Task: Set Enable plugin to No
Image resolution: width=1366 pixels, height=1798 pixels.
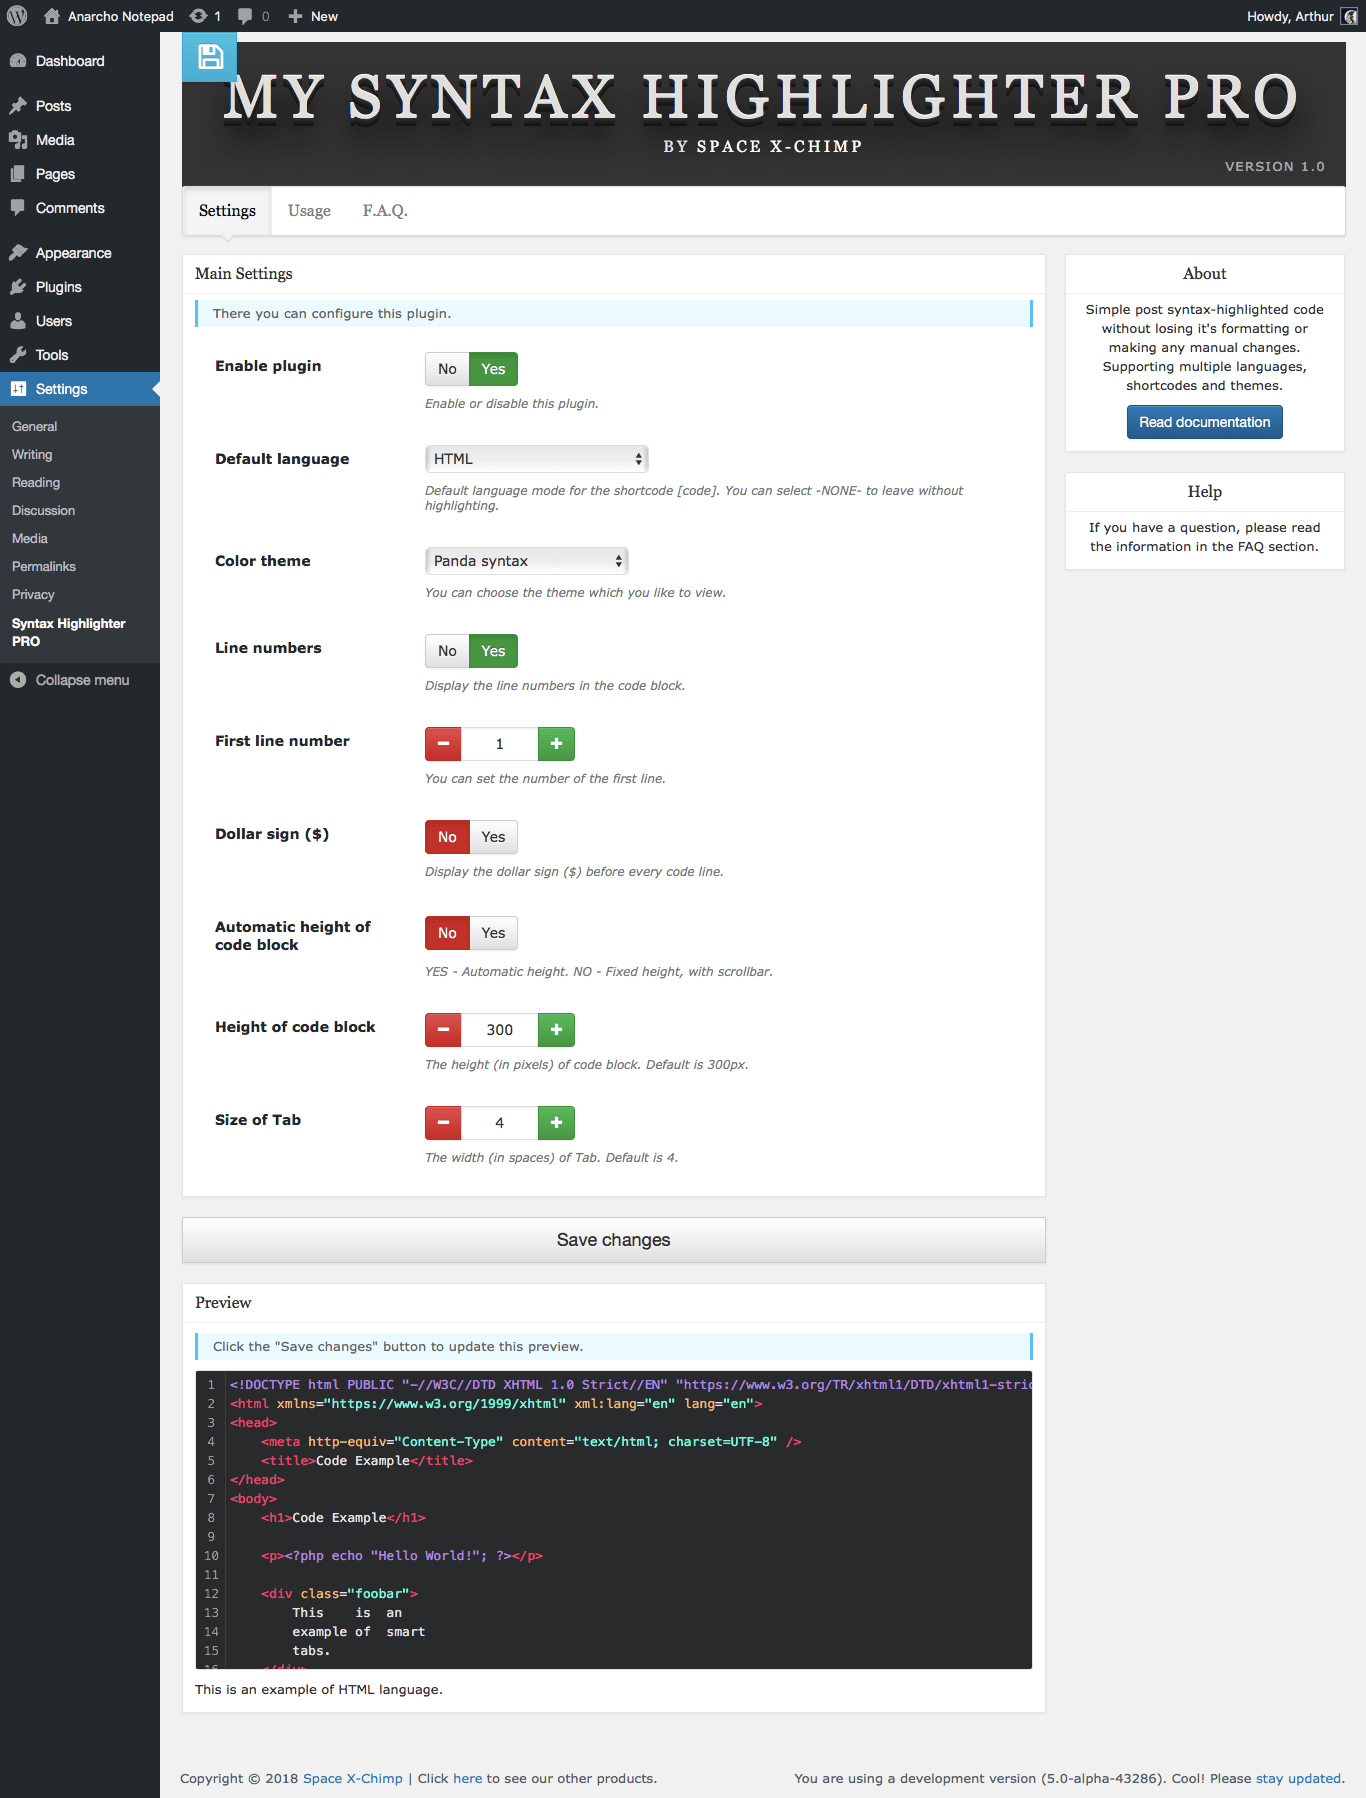Action: (x=447, y=369)
